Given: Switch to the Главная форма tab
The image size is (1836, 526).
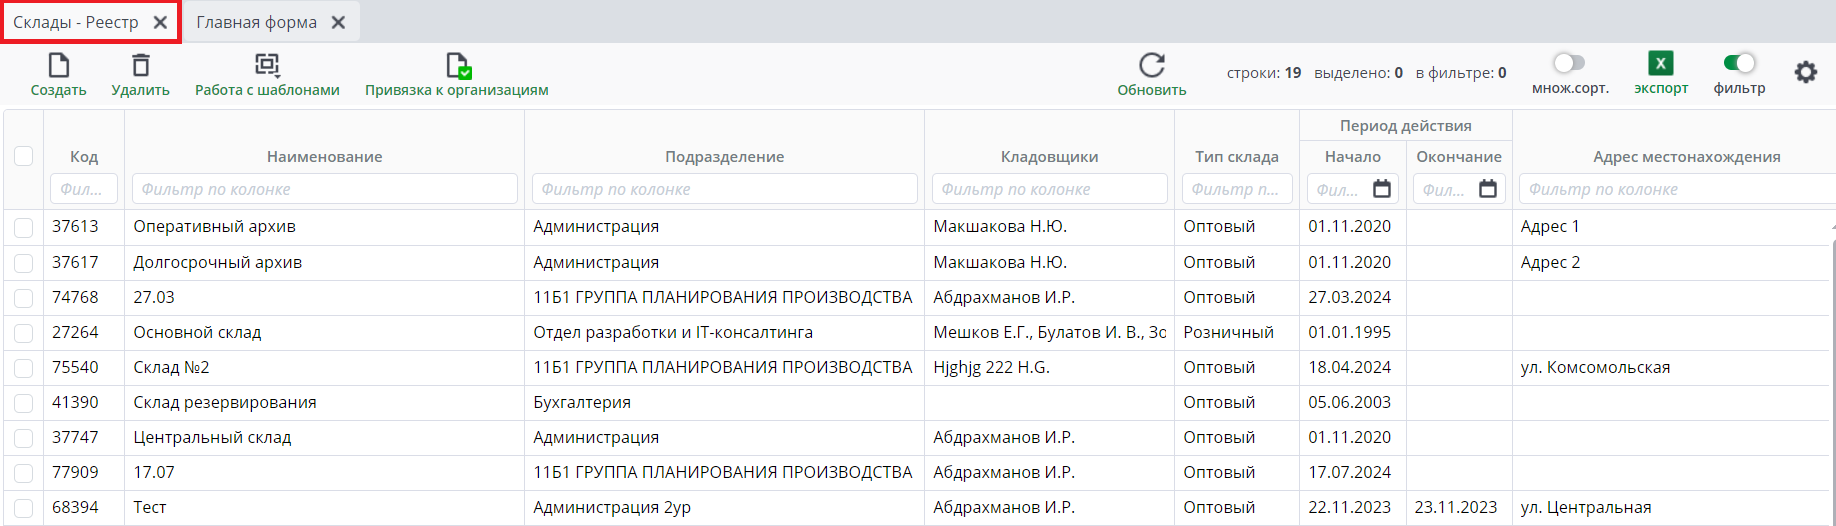Looking at the screenshot, I should pos(256,22).
